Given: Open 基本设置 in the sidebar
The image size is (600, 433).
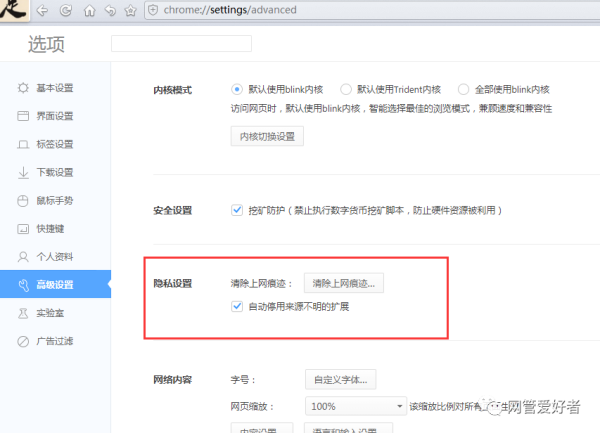Looking at the screenshot, I should point(57,88).
